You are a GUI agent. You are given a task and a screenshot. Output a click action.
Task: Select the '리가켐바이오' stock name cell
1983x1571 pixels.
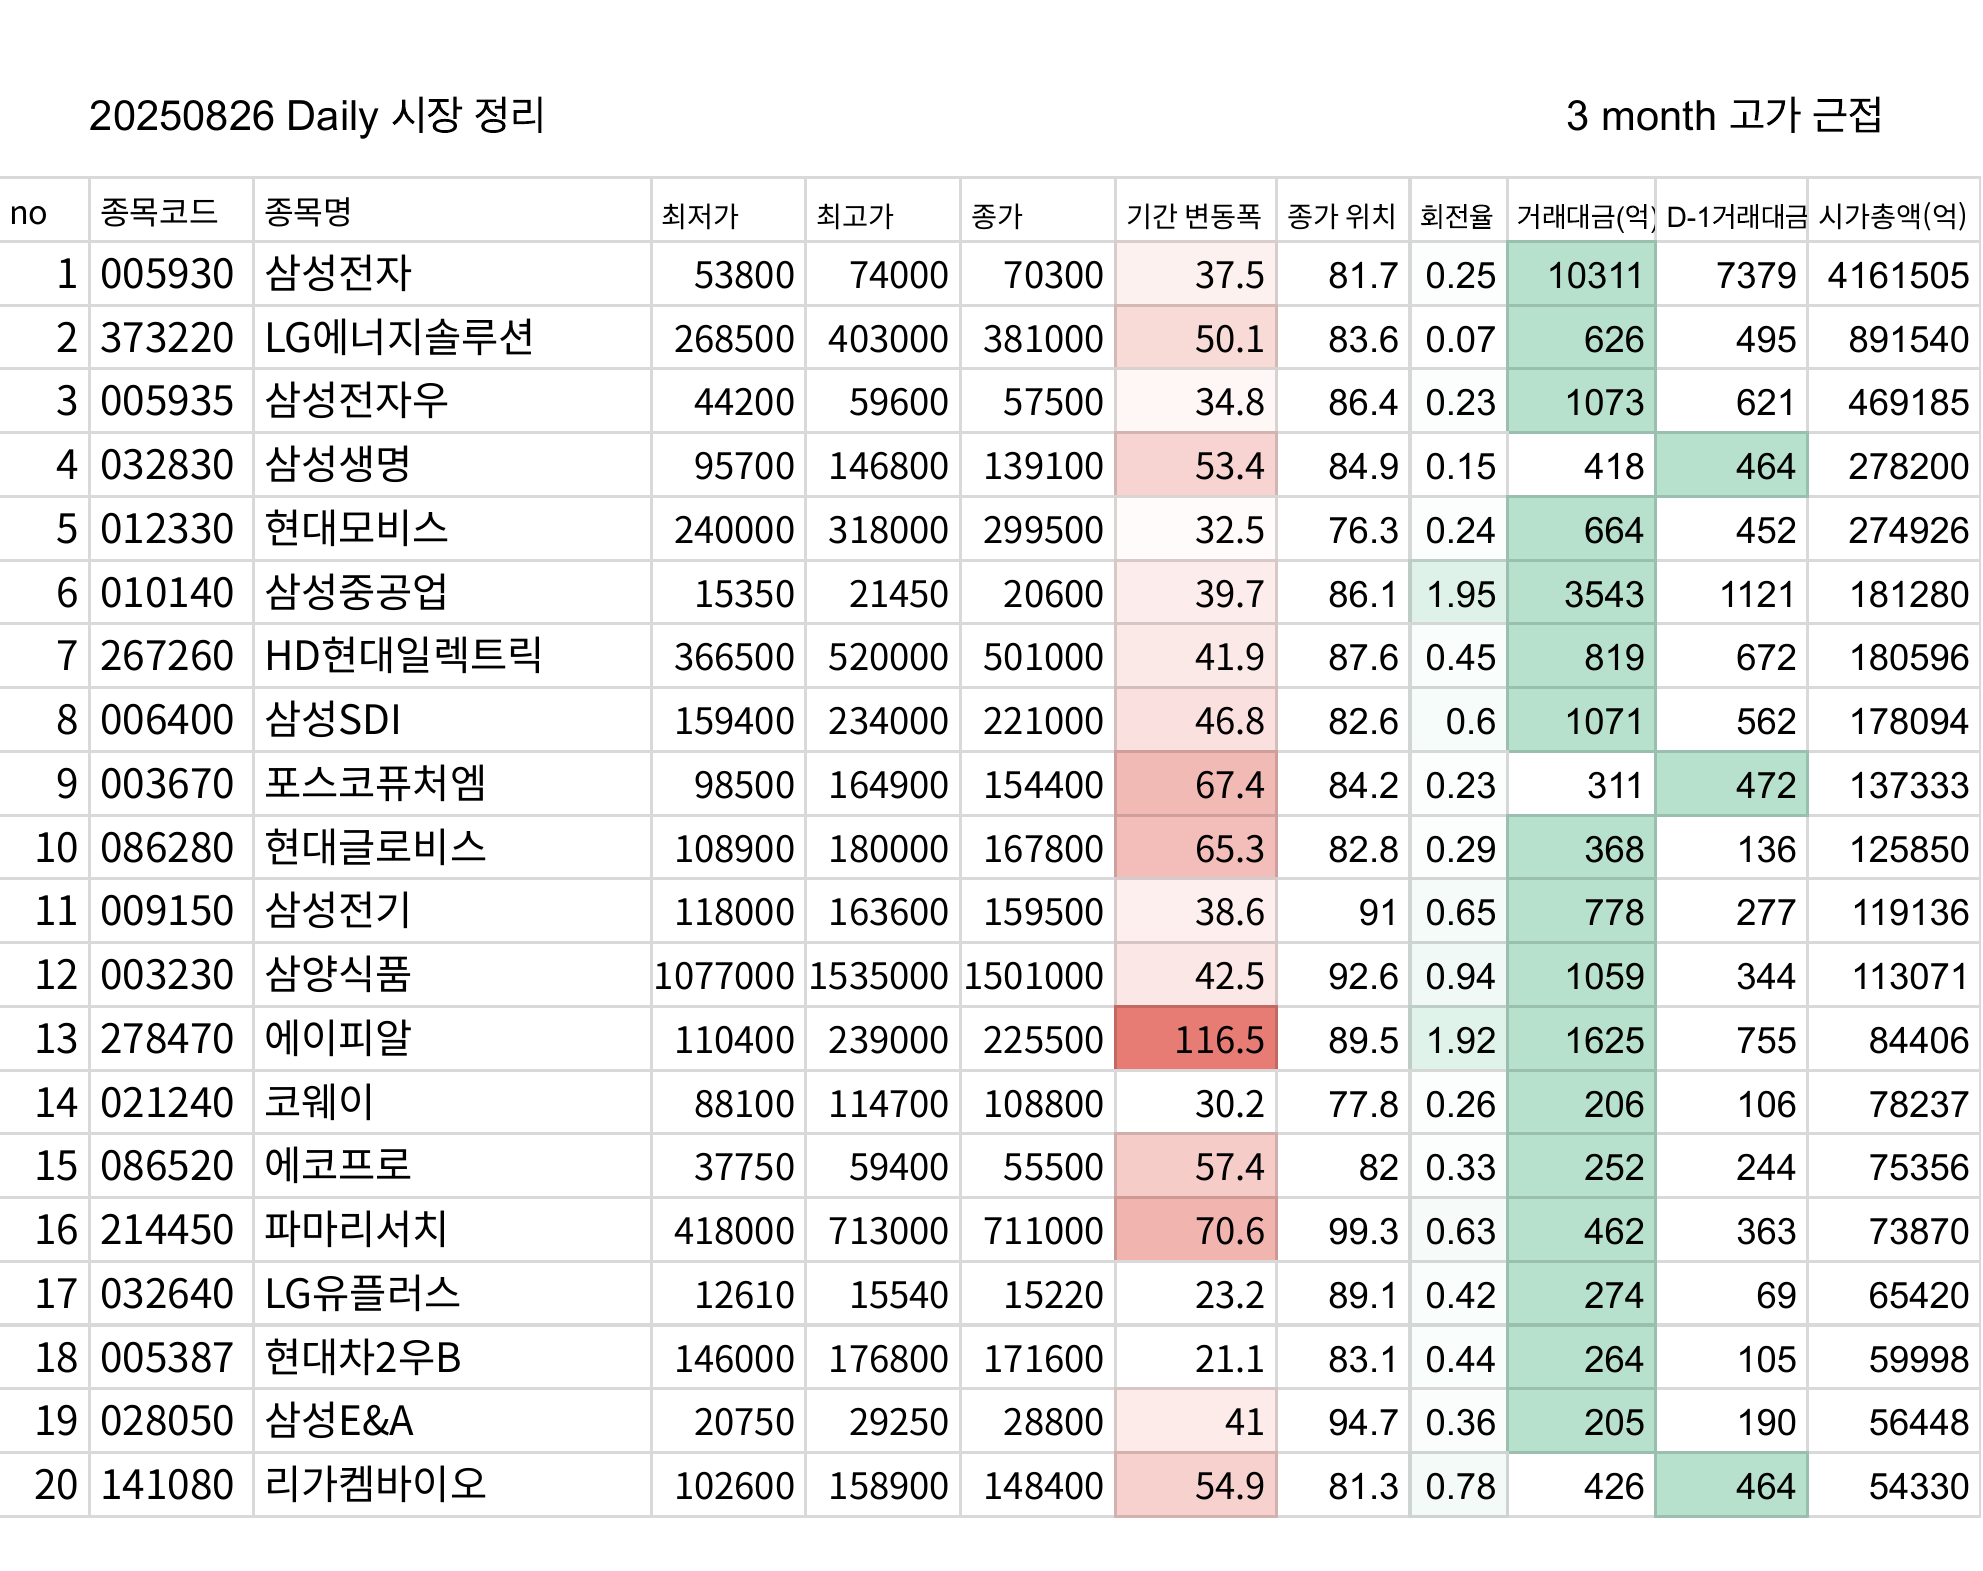pos(452,1485)
